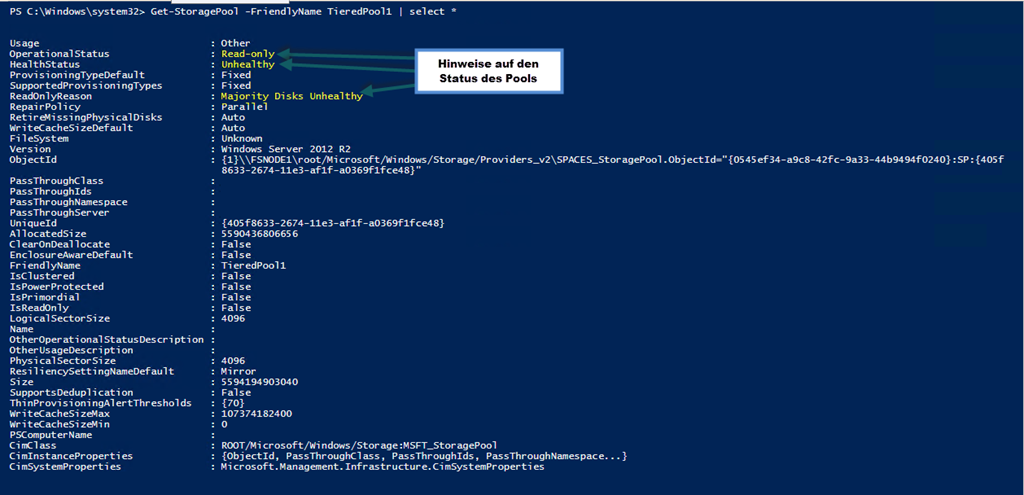Click the CimClass MSFT_StoragePool path
Screen dimensions: 1024x495
pos(359,446)
